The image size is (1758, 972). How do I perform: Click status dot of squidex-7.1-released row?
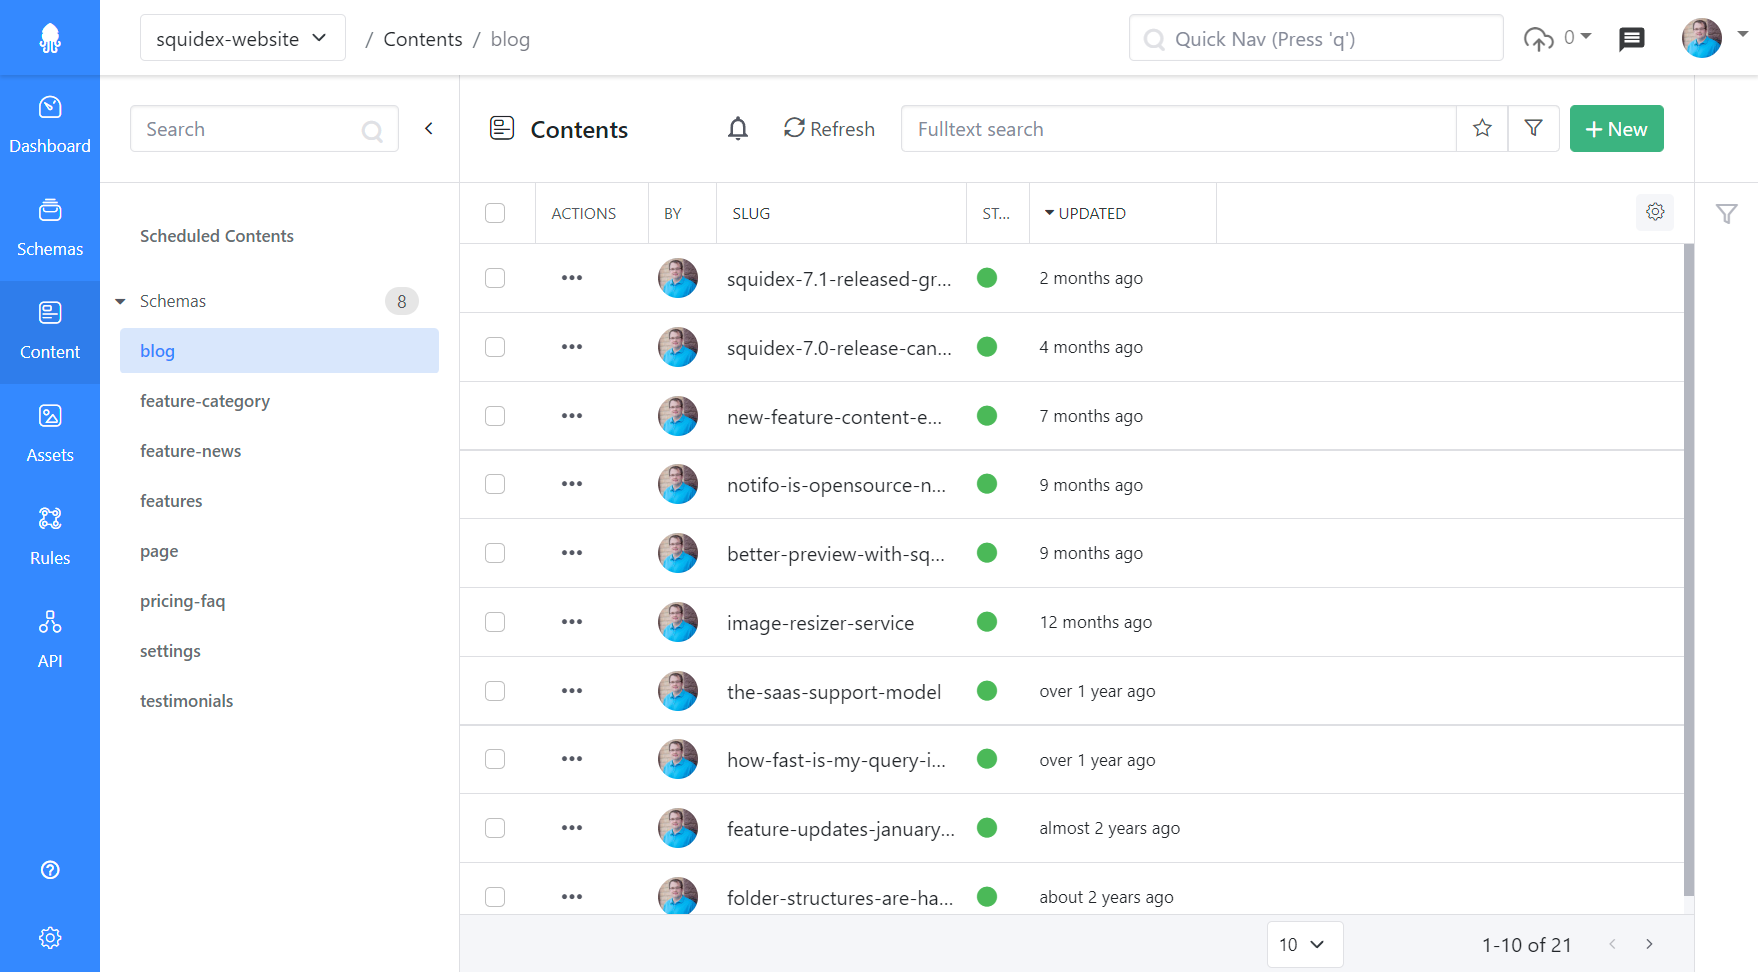coord(987,278)
